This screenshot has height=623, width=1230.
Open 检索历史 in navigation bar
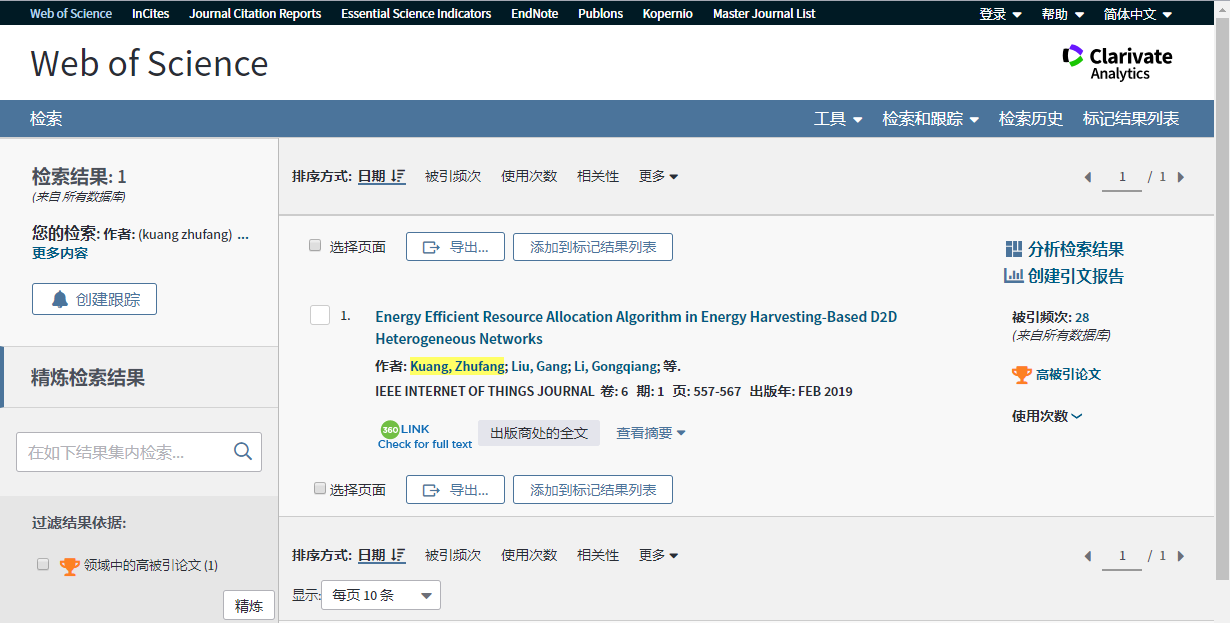tap(1030, 119)
